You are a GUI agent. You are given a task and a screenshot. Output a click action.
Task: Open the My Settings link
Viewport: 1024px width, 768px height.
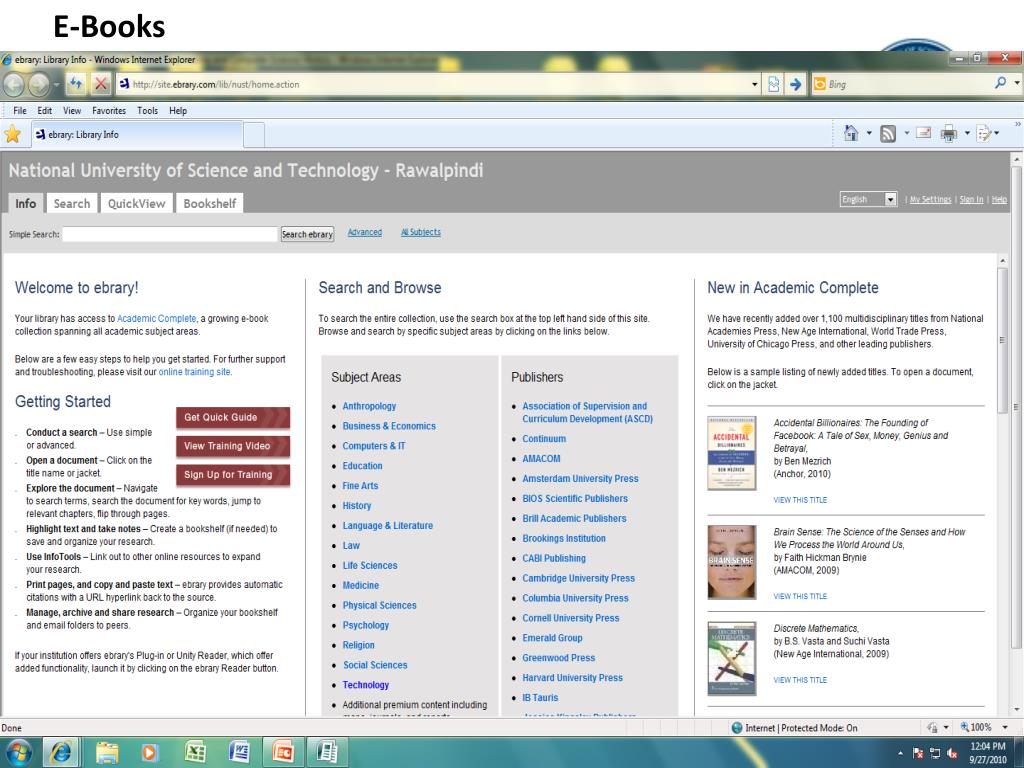pyautogui.click(x=930, y=199)
